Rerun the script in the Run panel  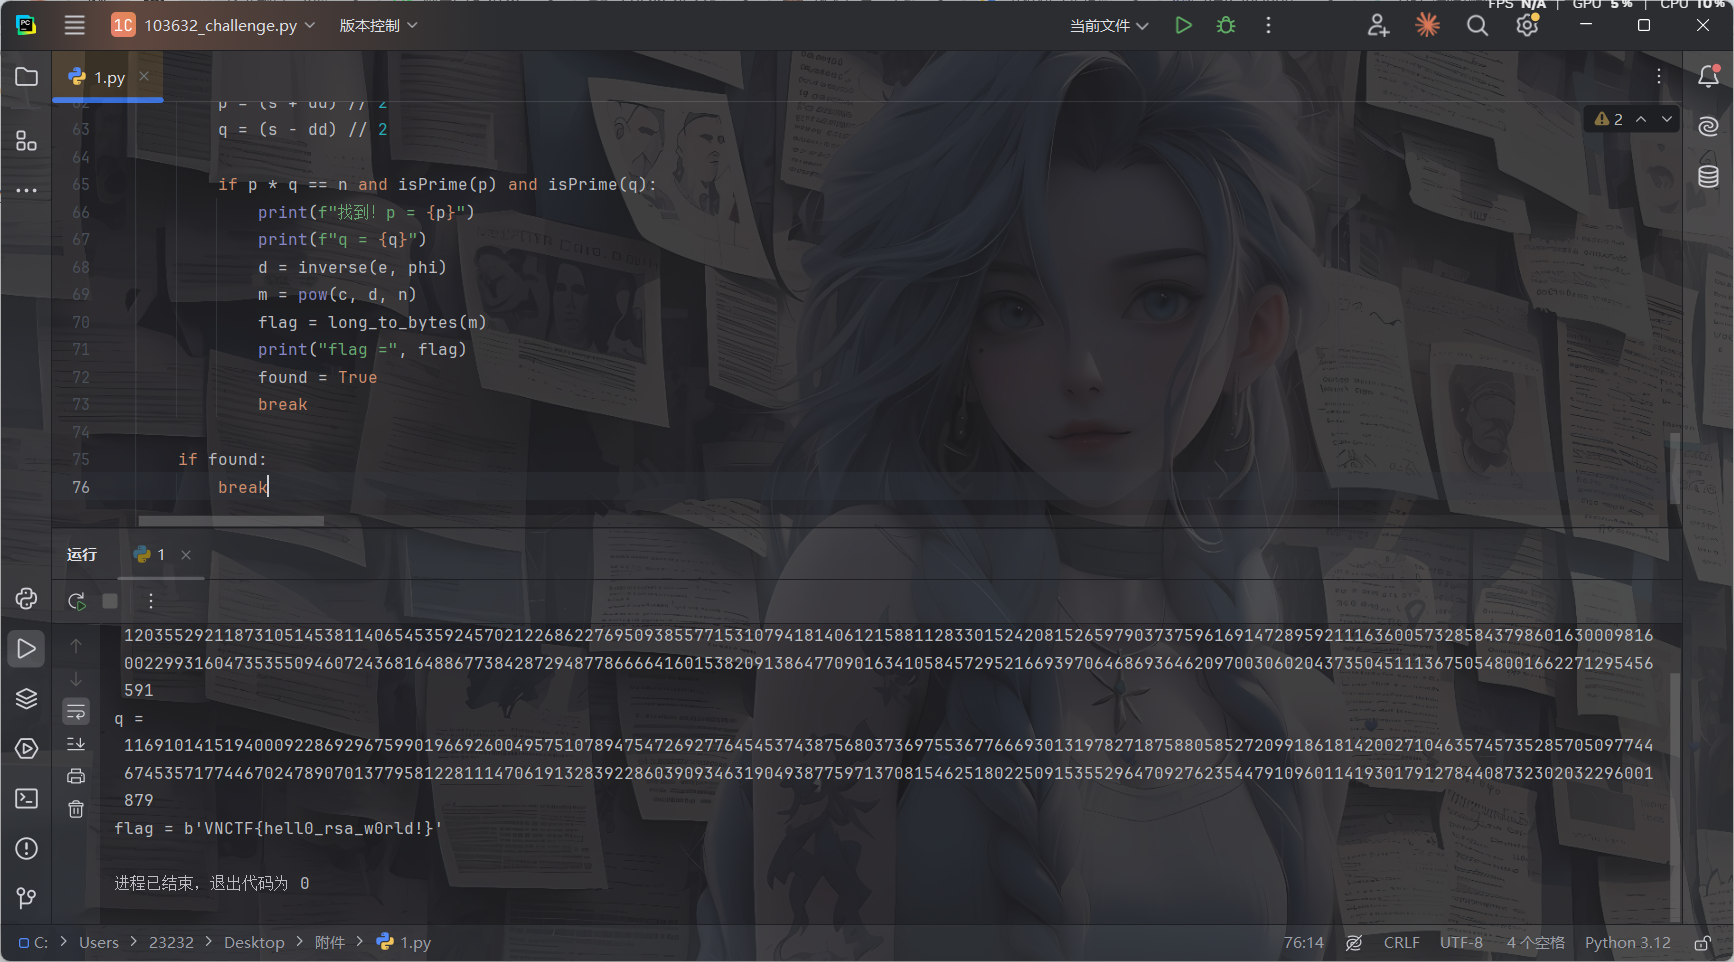[x=76, y=601]
